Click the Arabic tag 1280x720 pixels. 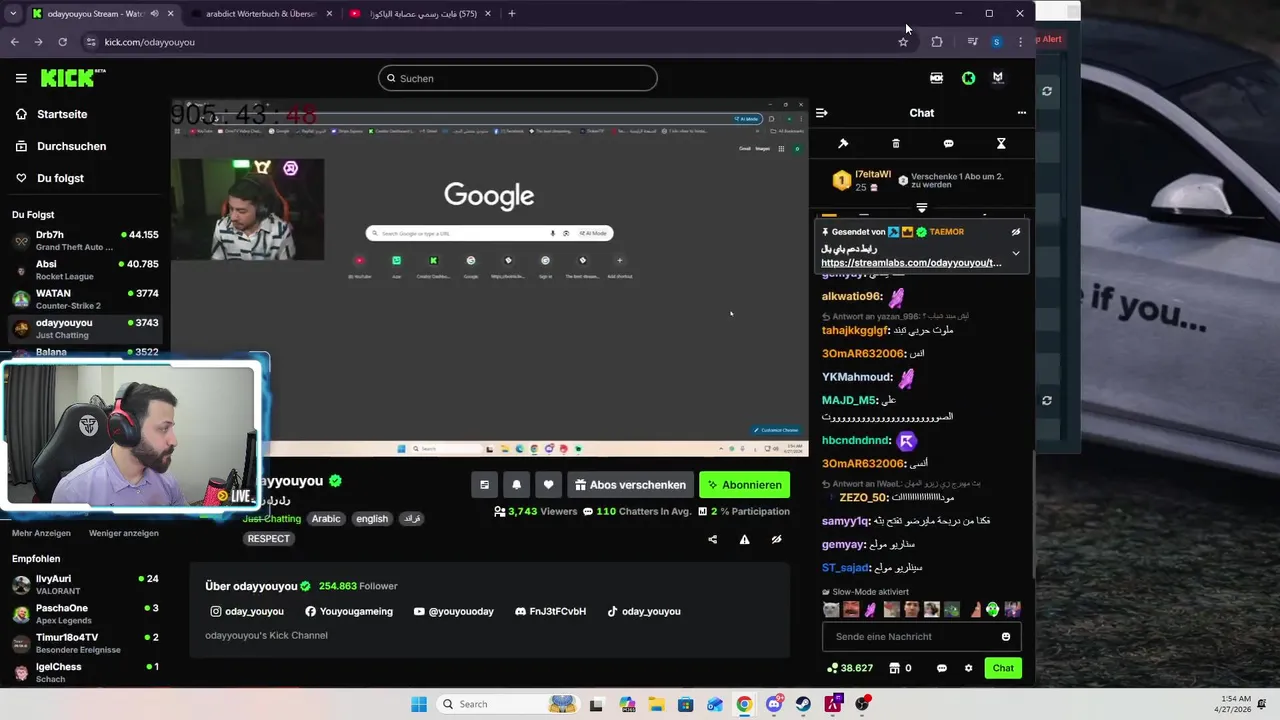coord(326,519)
